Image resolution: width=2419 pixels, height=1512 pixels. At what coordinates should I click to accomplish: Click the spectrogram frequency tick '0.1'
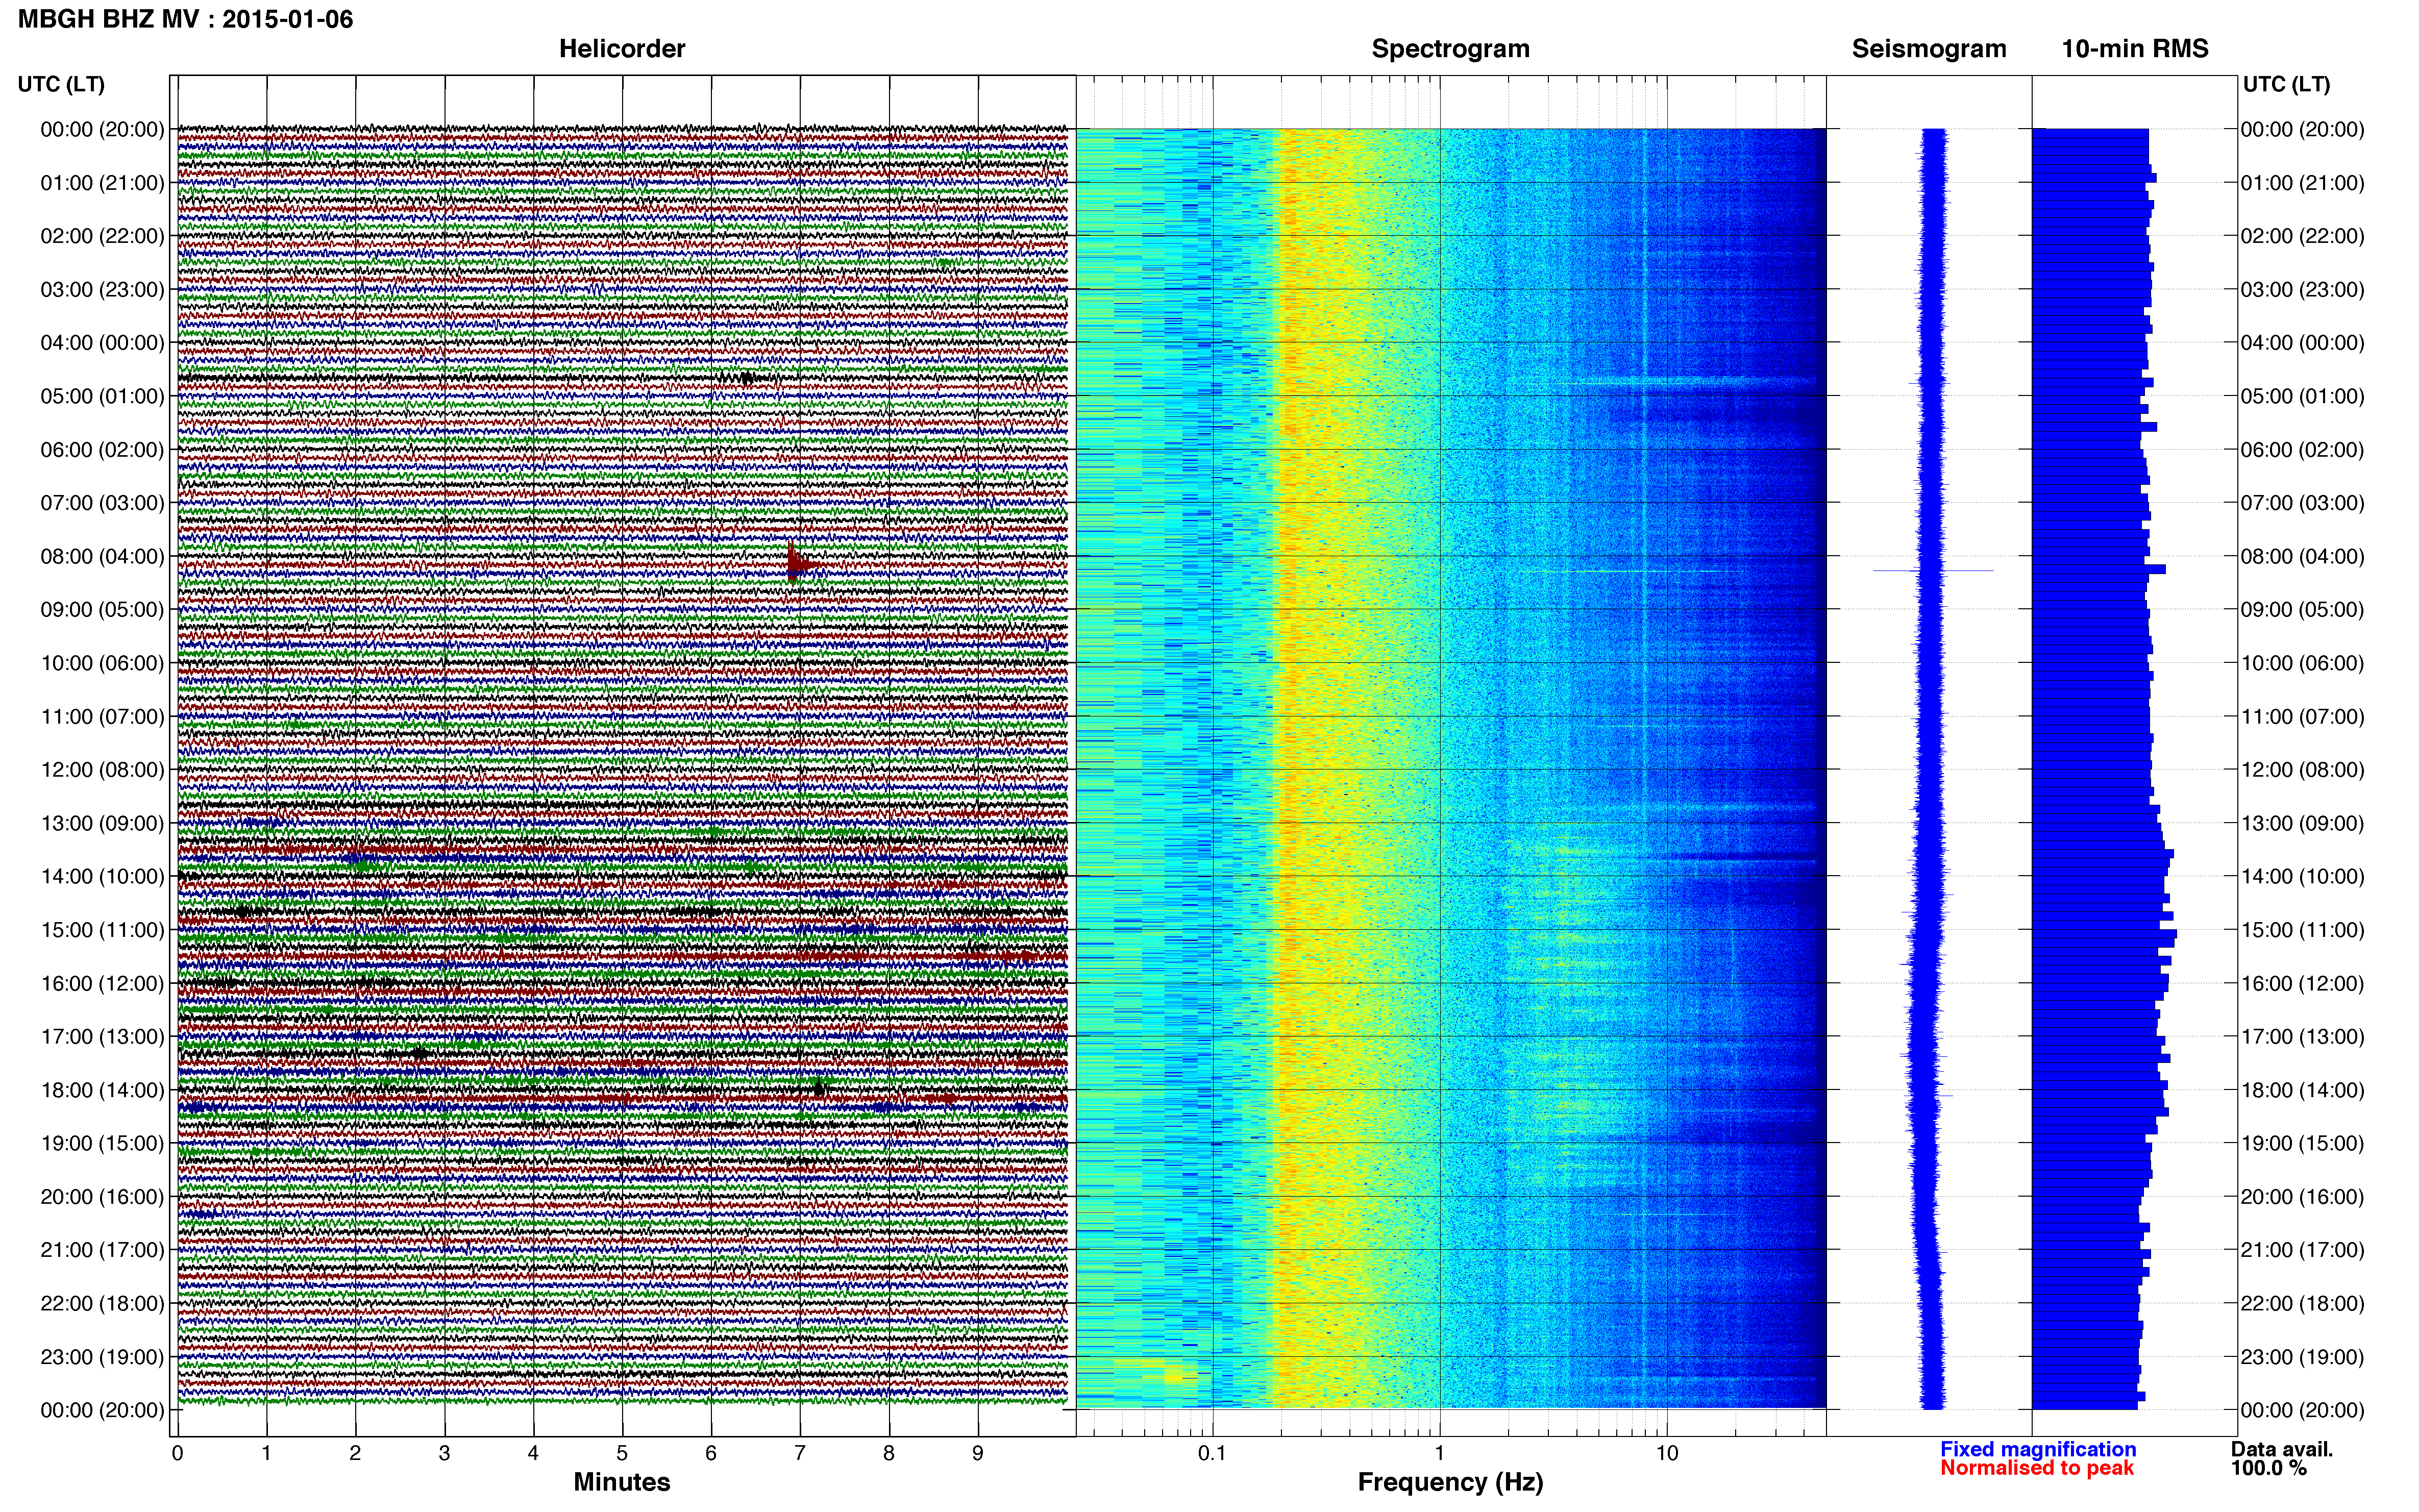click(x=1212, y=1453)
